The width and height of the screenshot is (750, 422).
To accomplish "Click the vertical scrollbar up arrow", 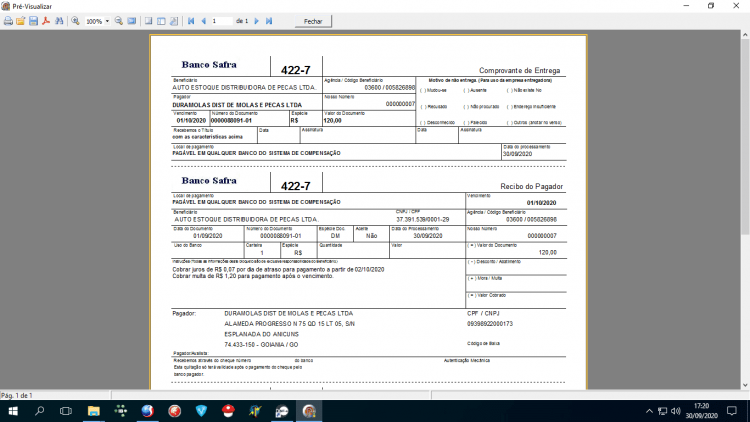I will [x=745, y=35].
